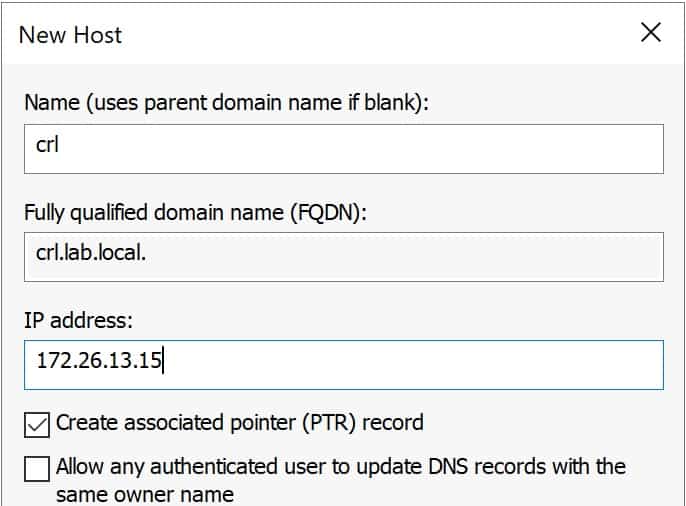This screenshot has width=686, height=506.
Task: Focus the IP address input field
Action: [x=344, y=365]
